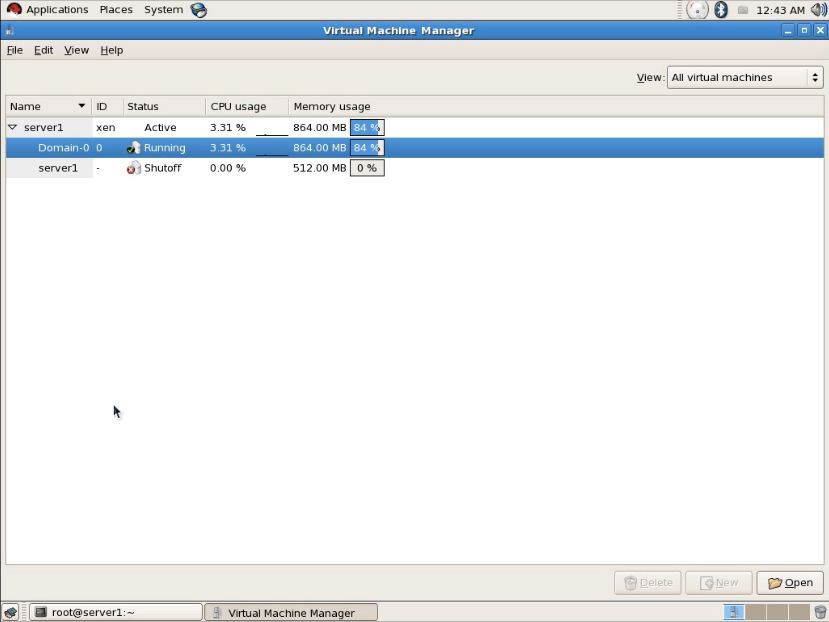Screen dimensions: 829x622
Task: Click the Active status text
Action: coord(160,127)
